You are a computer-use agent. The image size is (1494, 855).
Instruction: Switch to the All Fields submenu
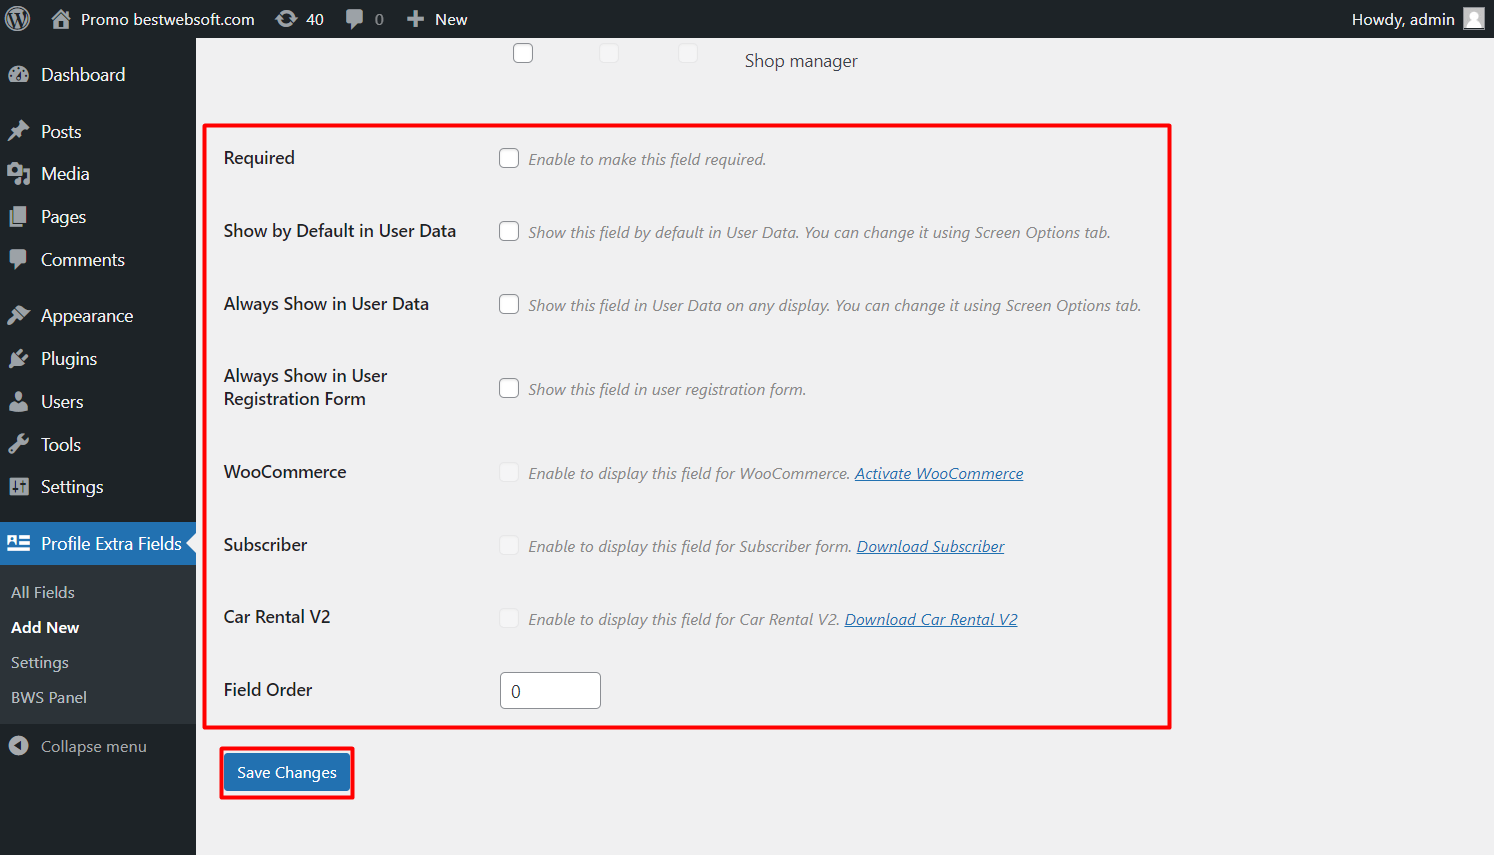(42, 592)
